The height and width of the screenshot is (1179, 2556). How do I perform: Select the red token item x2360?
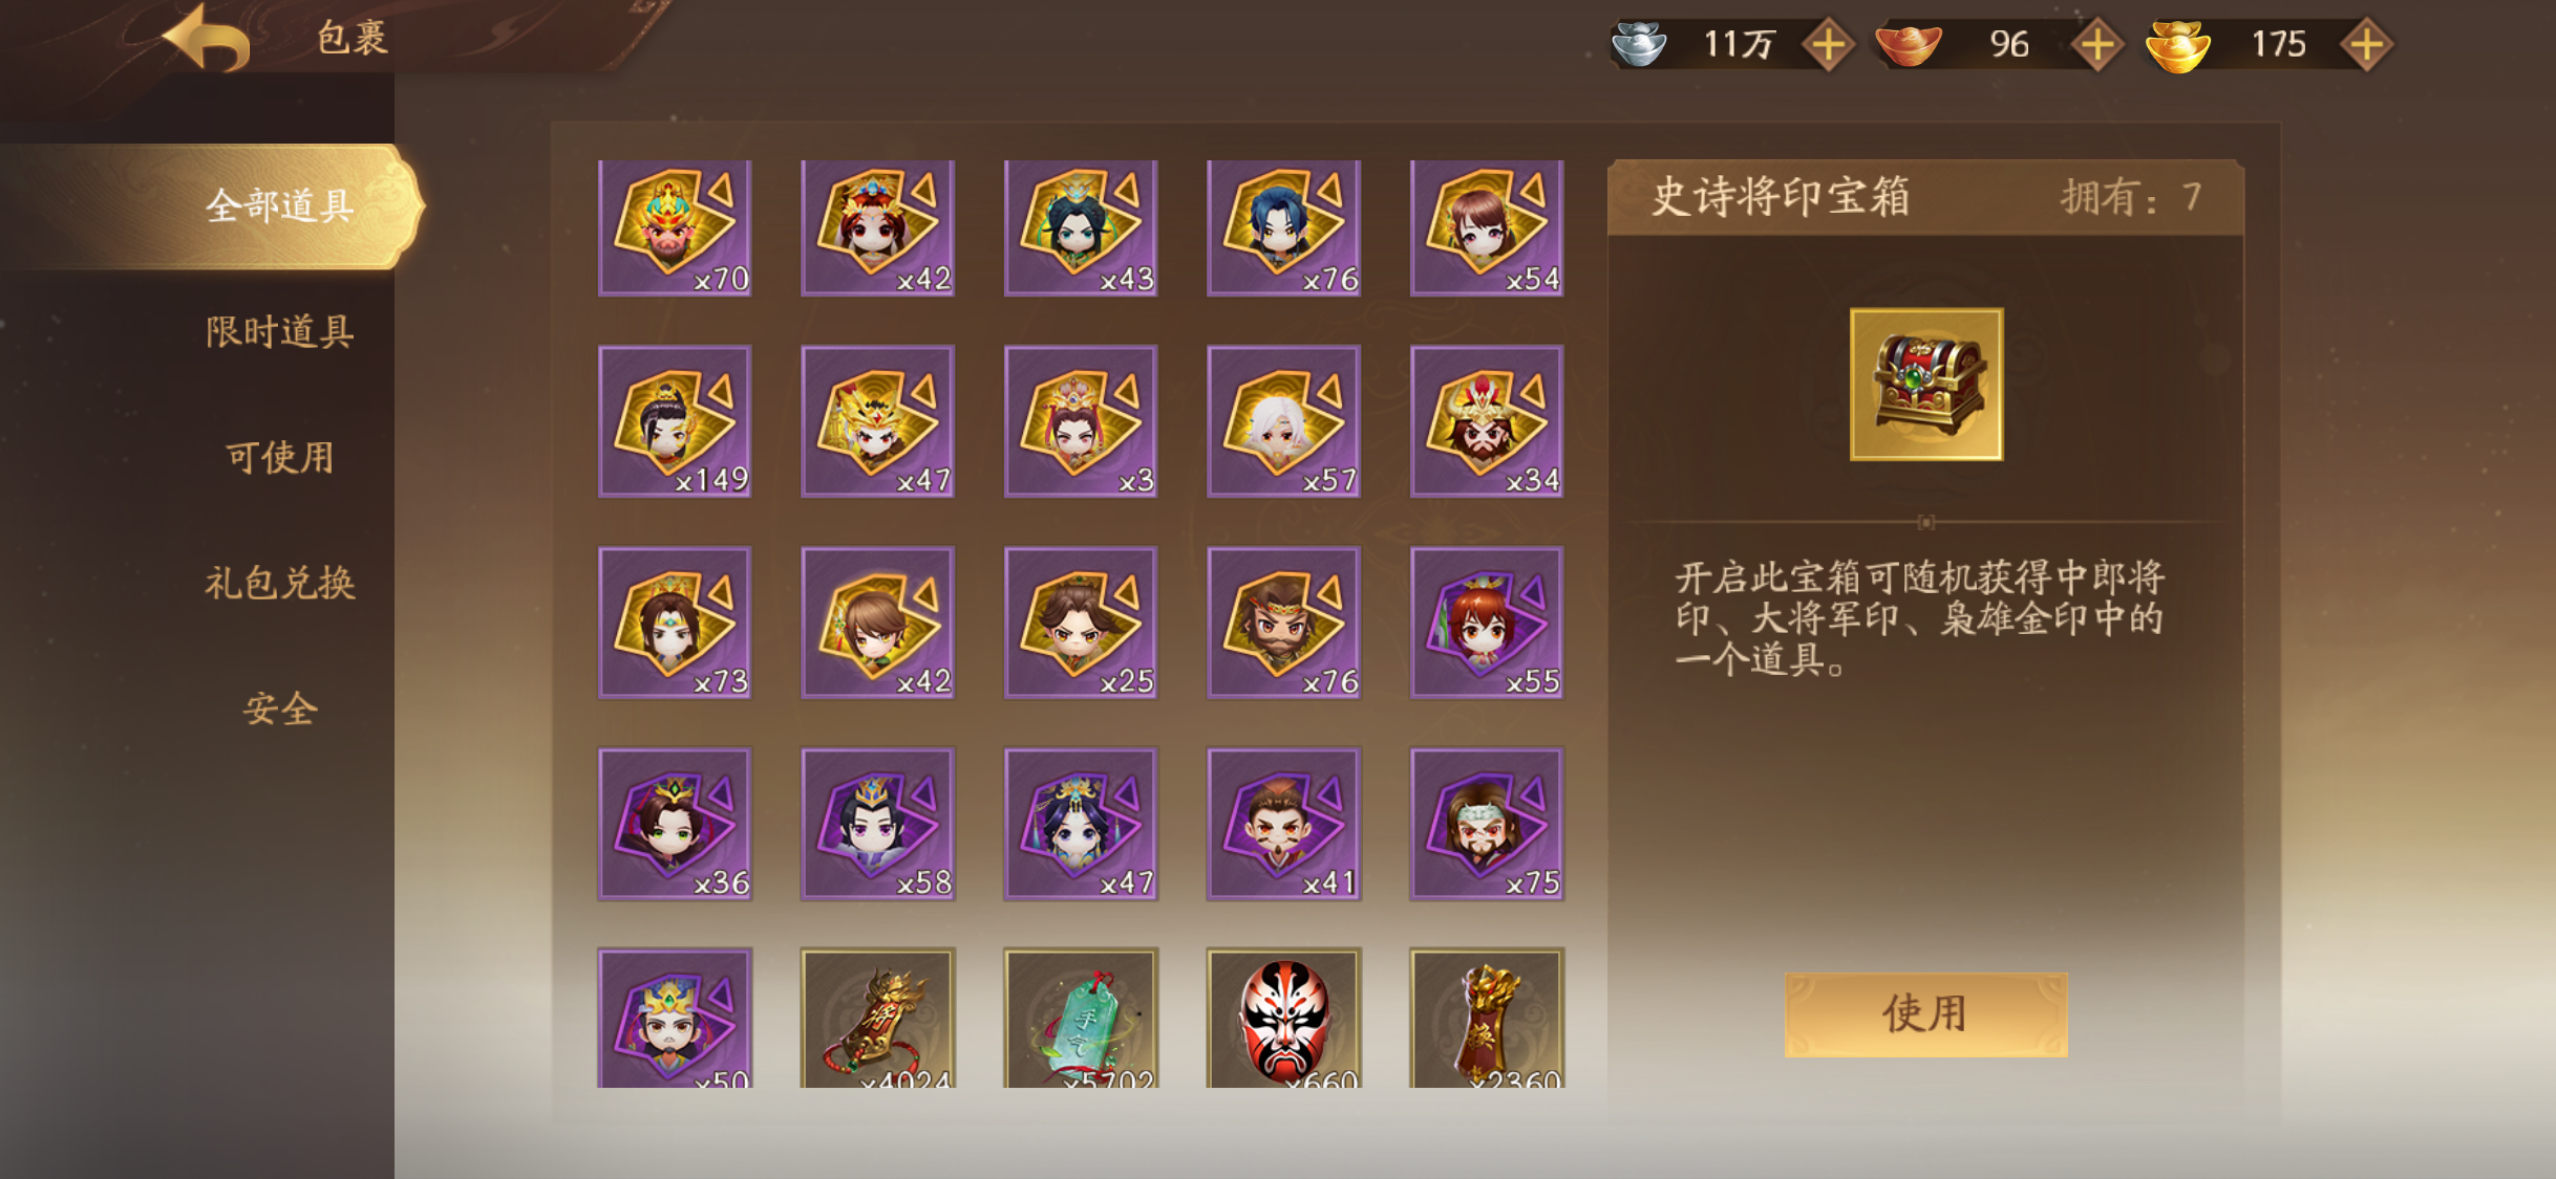click(x=1487, y=1018)
